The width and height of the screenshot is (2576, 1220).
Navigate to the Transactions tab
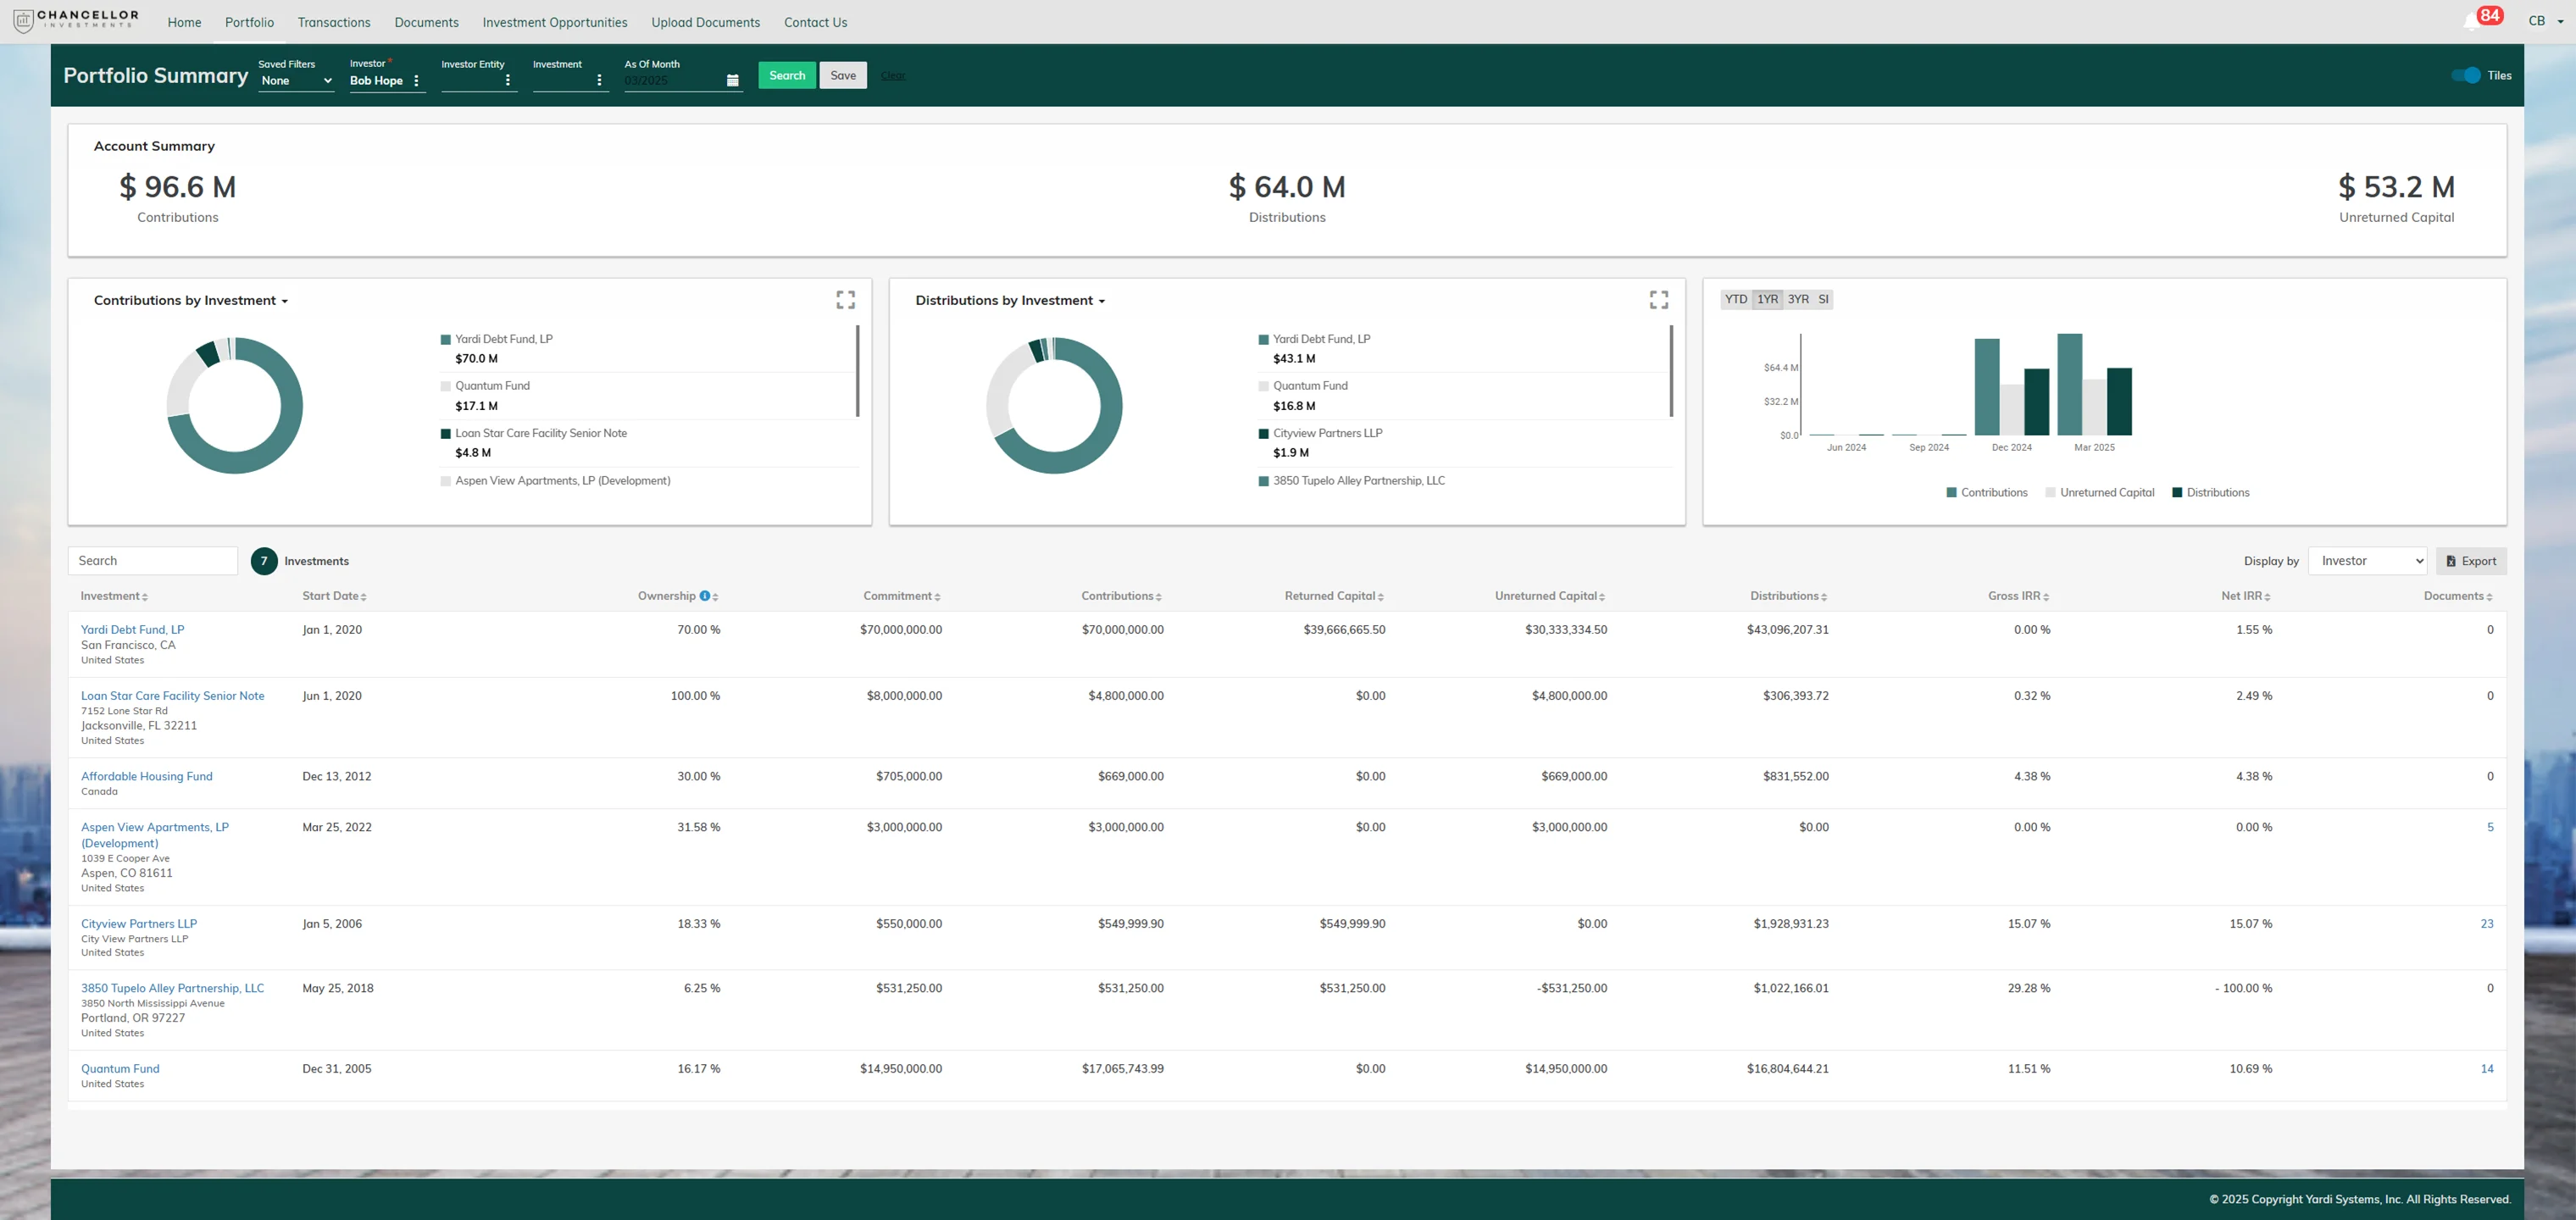[334, 22]
